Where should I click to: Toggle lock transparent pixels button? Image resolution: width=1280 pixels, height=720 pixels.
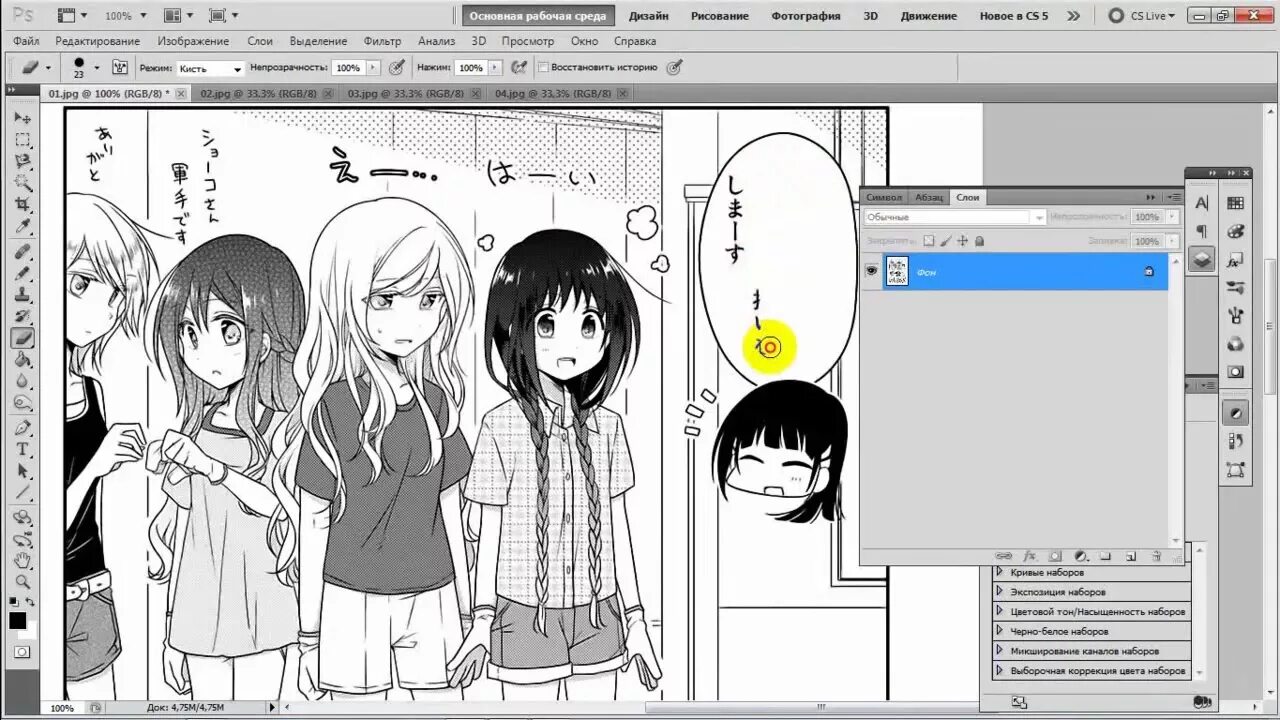tap(929, 241)
